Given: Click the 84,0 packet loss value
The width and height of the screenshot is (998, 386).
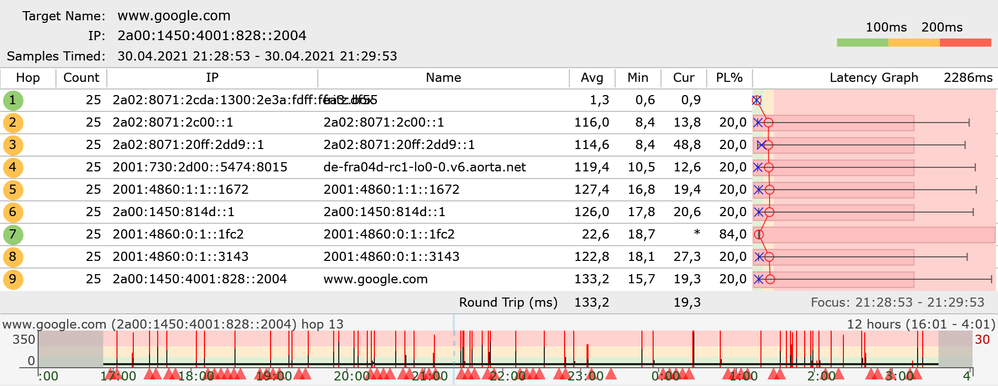Looking at the screenshot, I should click(x=732, y=234).
